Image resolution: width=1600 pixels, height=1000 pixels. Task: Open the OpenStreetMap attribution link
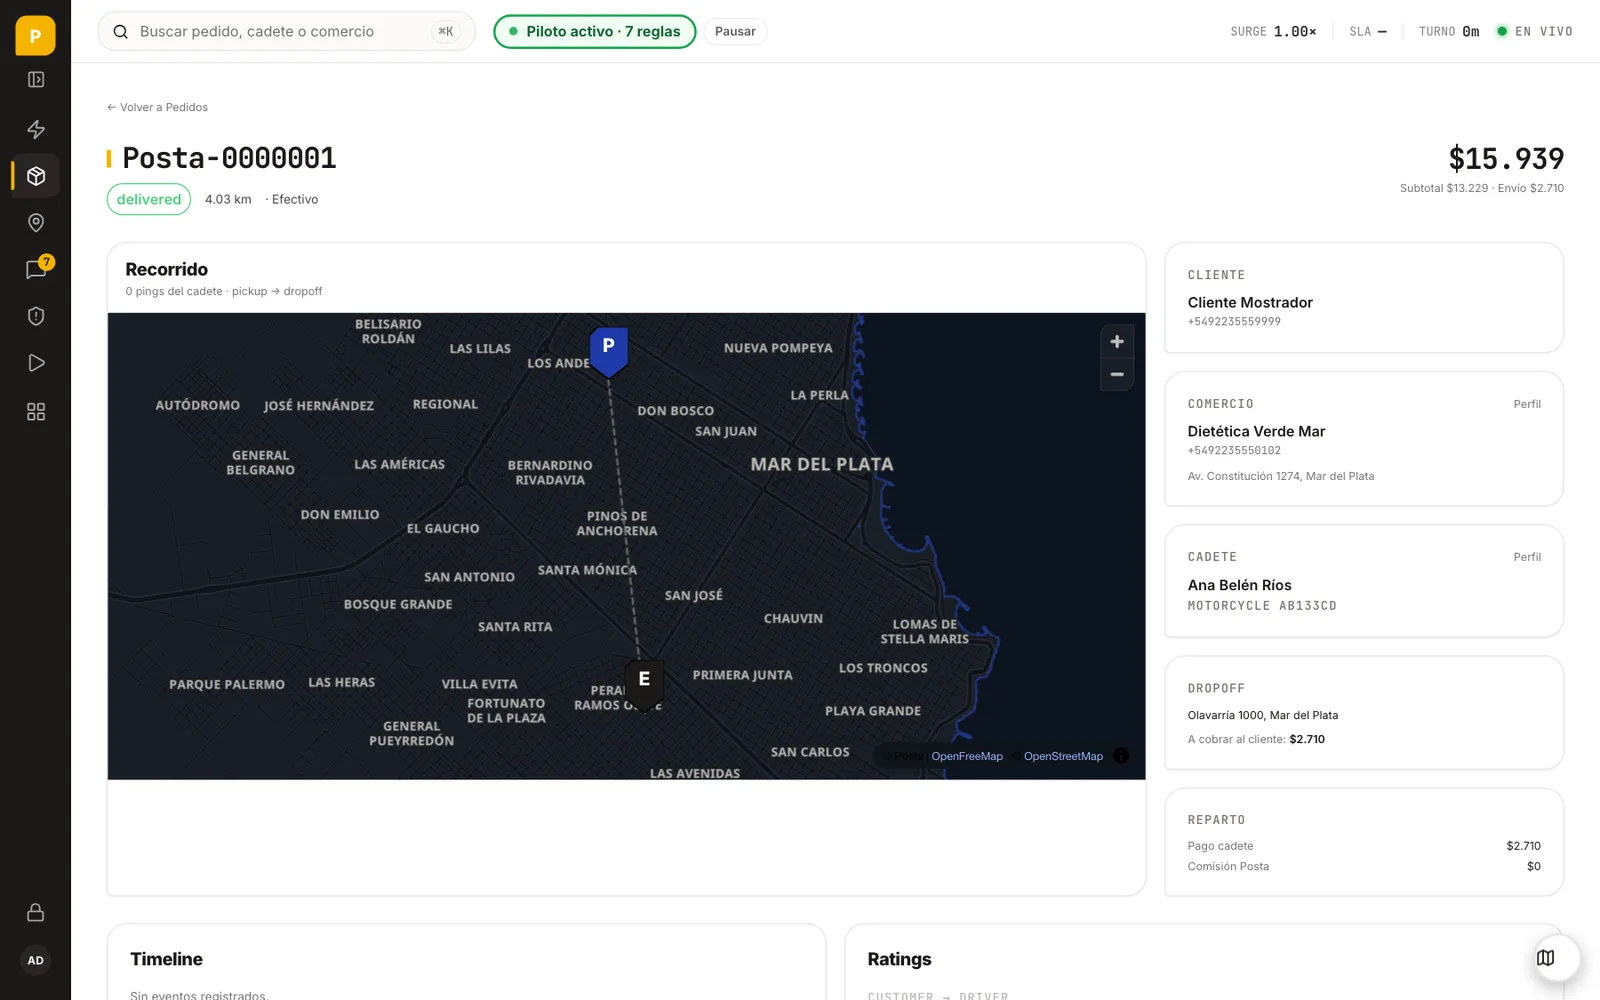1063,756
